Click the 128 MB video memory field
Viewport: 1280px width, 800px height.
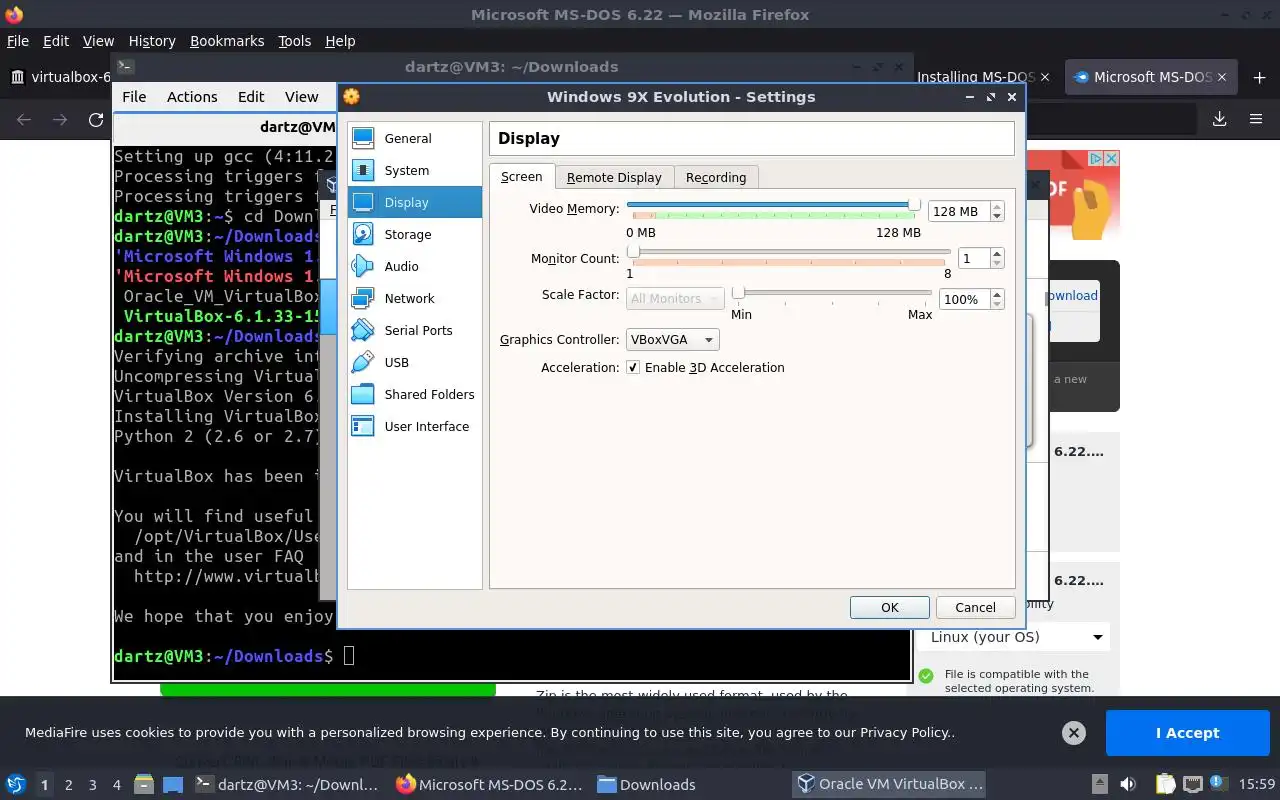pyautogui.click(x=958, y=211)
